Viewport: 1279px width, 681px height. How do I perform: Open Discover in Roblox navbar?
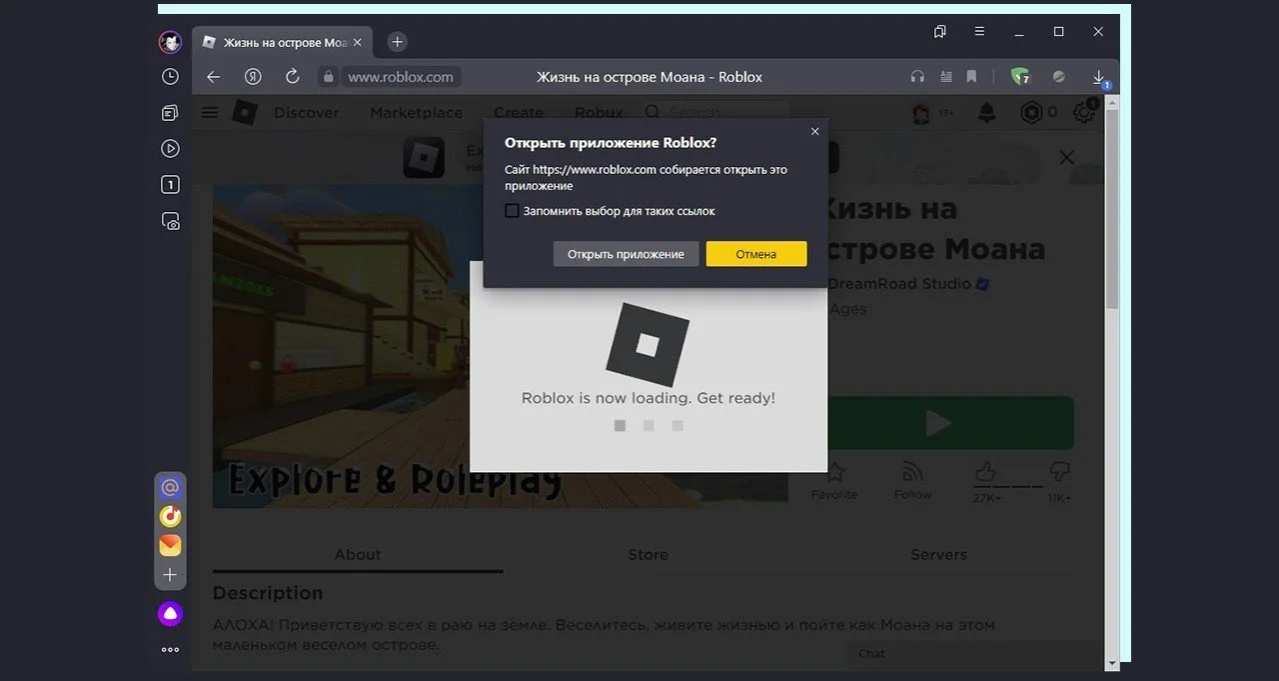(306, 113)
